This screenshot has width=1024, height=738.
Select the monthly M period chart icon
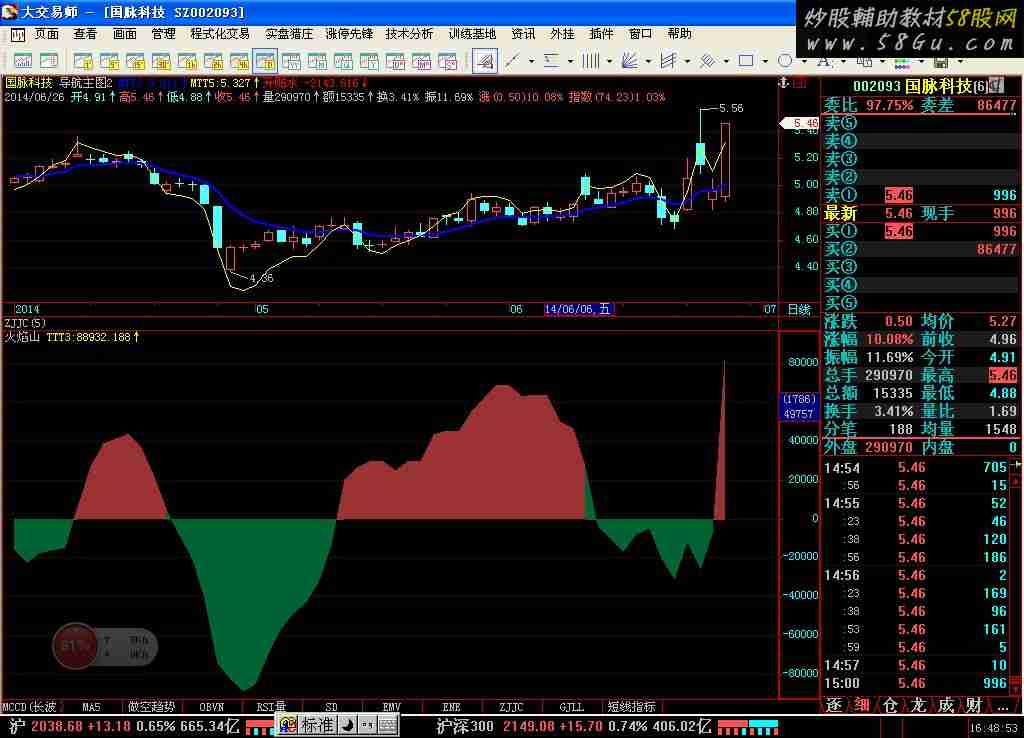317,61
